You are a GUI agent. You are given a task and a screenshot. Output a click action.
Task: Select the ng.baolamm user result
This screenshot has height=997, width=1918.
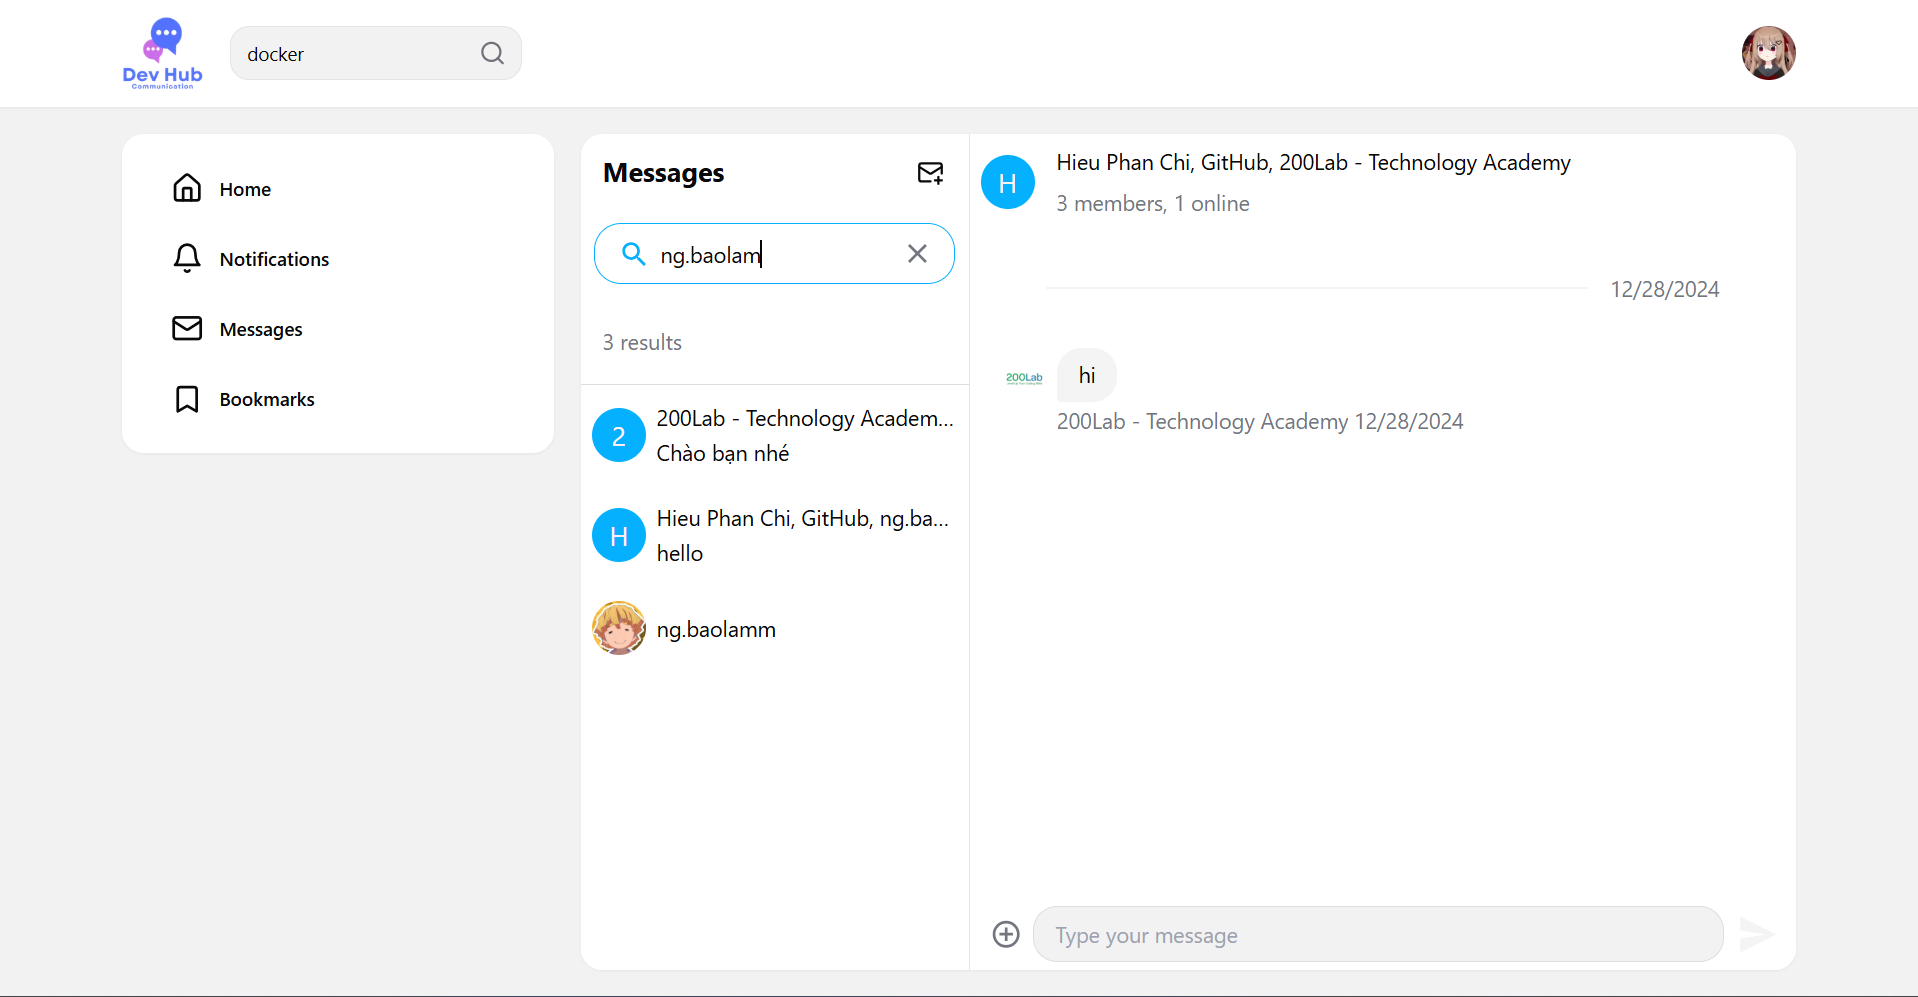click(x=775, y=629)
